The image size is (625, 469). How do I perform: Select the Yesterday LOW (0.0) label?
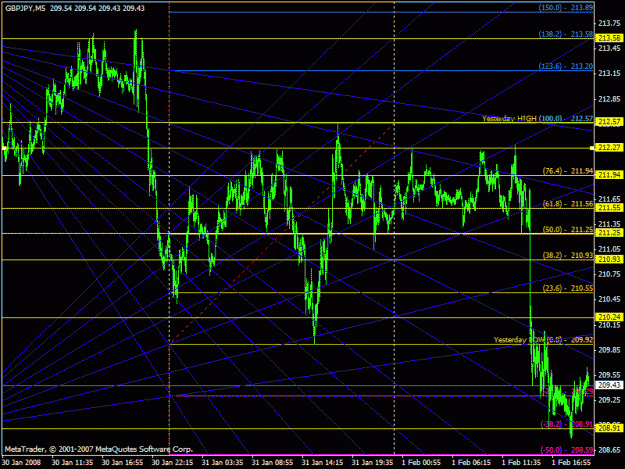528,340
